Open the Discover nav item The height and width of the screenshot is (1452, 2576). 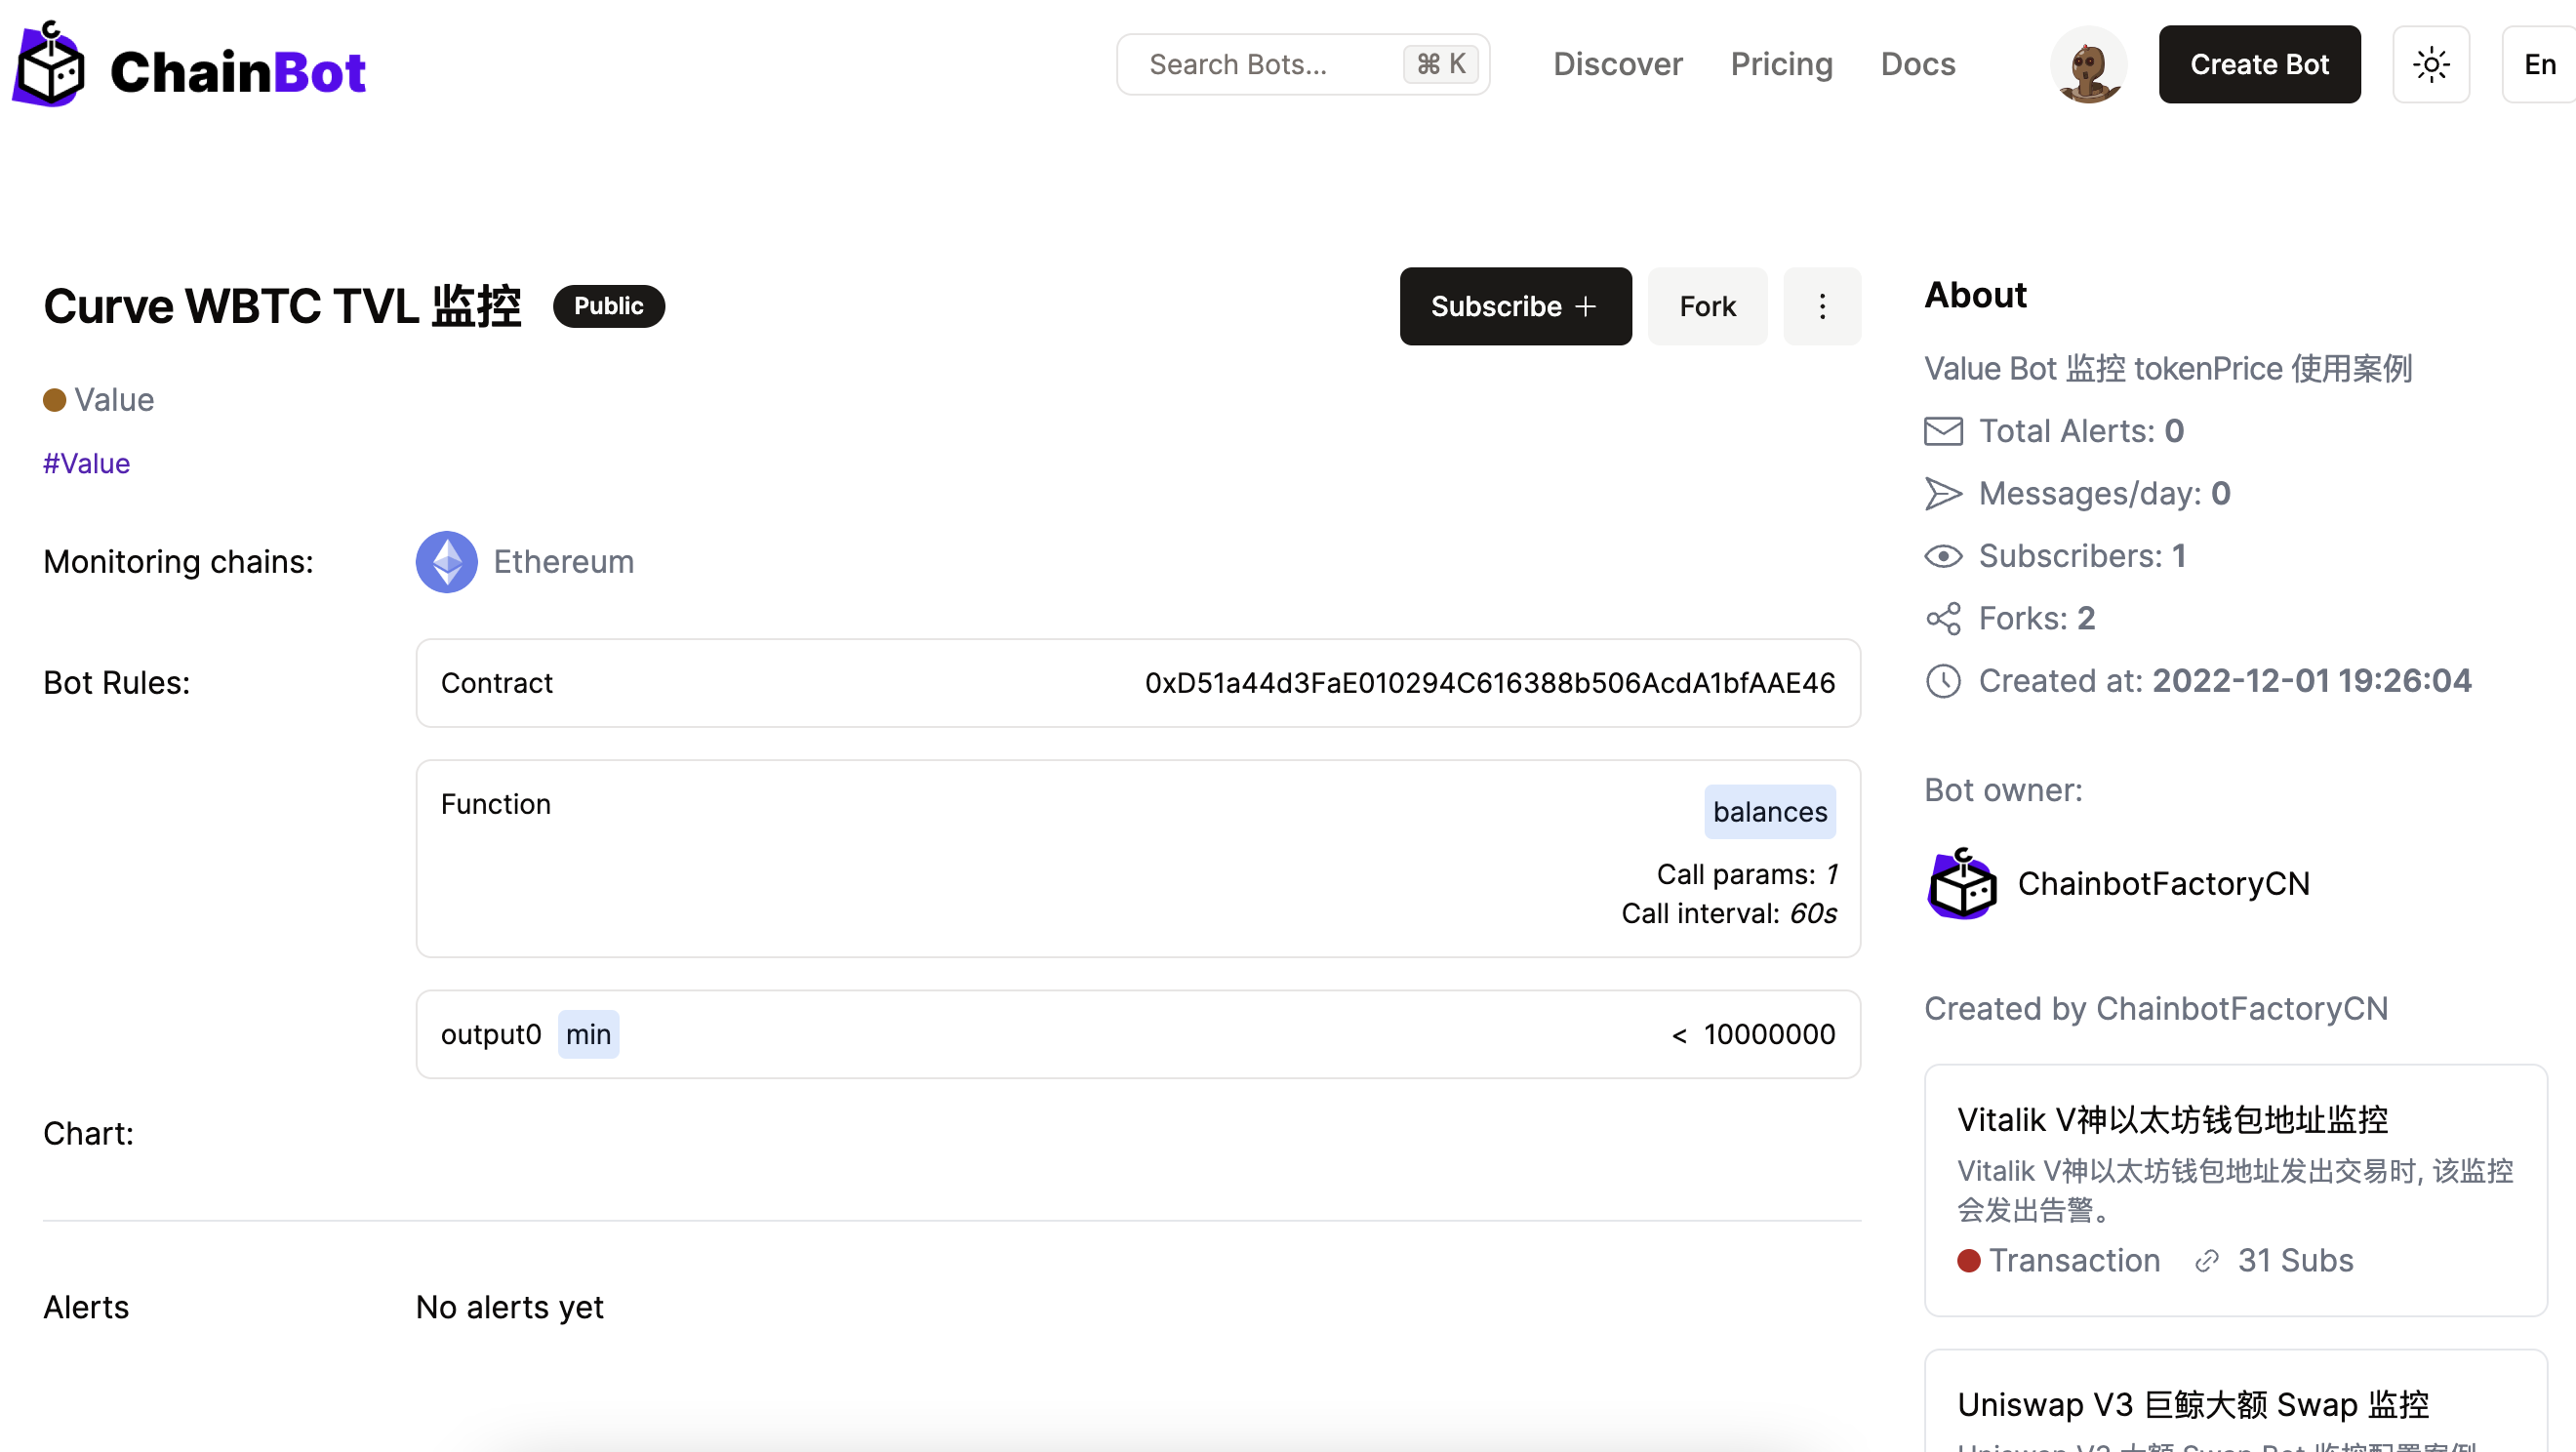pos(1617,65)
